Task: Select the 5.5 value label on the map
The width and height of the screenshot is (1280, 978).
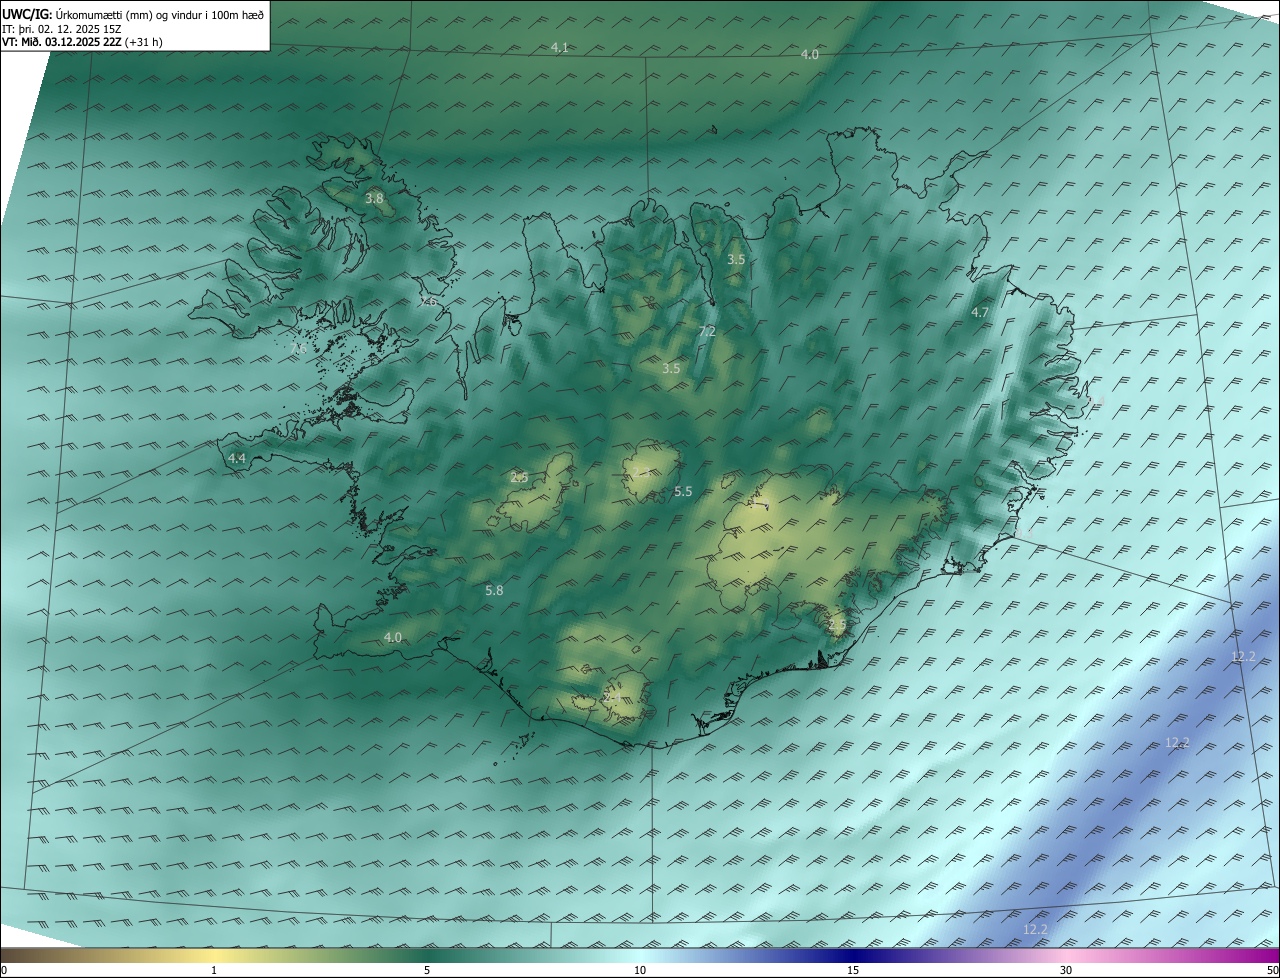Action: (x=683, y=491)
